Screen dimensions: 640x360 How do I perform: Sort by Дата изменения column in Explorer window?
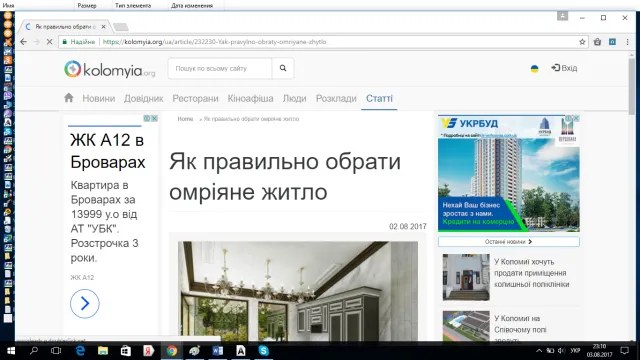(x=192, y=5)
